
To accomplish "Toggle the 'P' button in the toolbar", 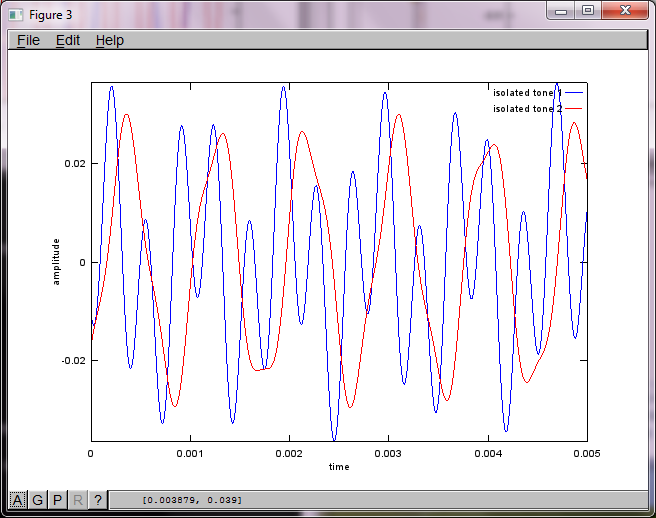I will [57, 500].
